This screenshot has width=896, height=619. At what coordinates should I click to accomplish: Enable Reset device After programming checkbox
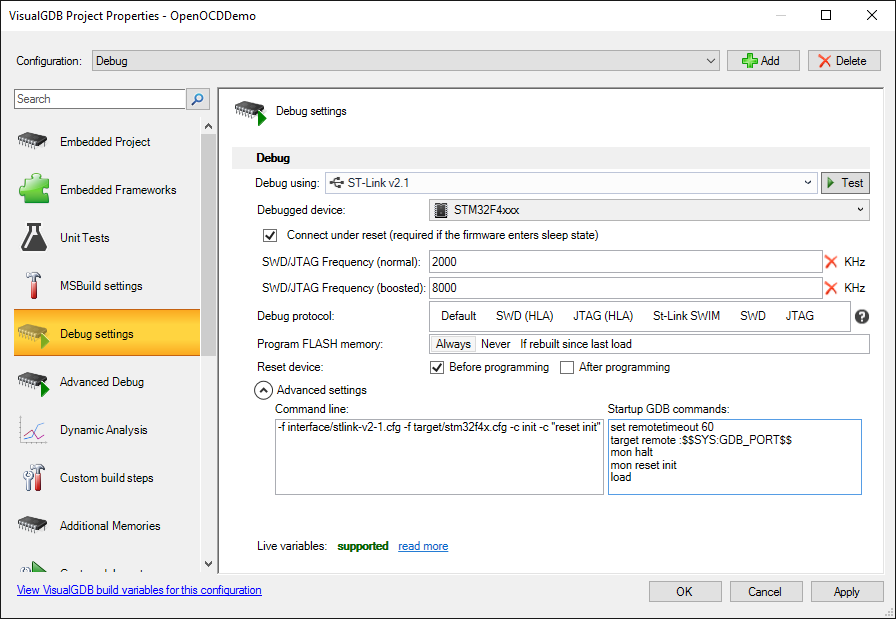coord(567,368)
